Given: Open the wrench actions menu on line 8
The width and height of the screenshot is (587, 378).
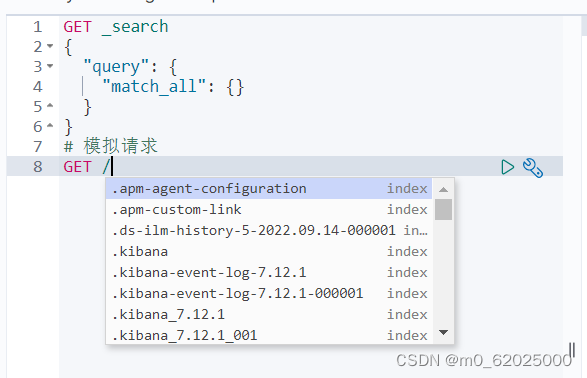Looking at the screenshot, I should click(x=533, y=168).
